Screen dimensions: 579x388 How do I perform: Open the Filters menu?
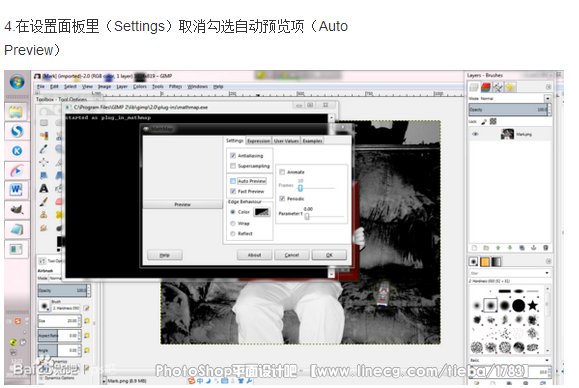(x=175, y=86)
